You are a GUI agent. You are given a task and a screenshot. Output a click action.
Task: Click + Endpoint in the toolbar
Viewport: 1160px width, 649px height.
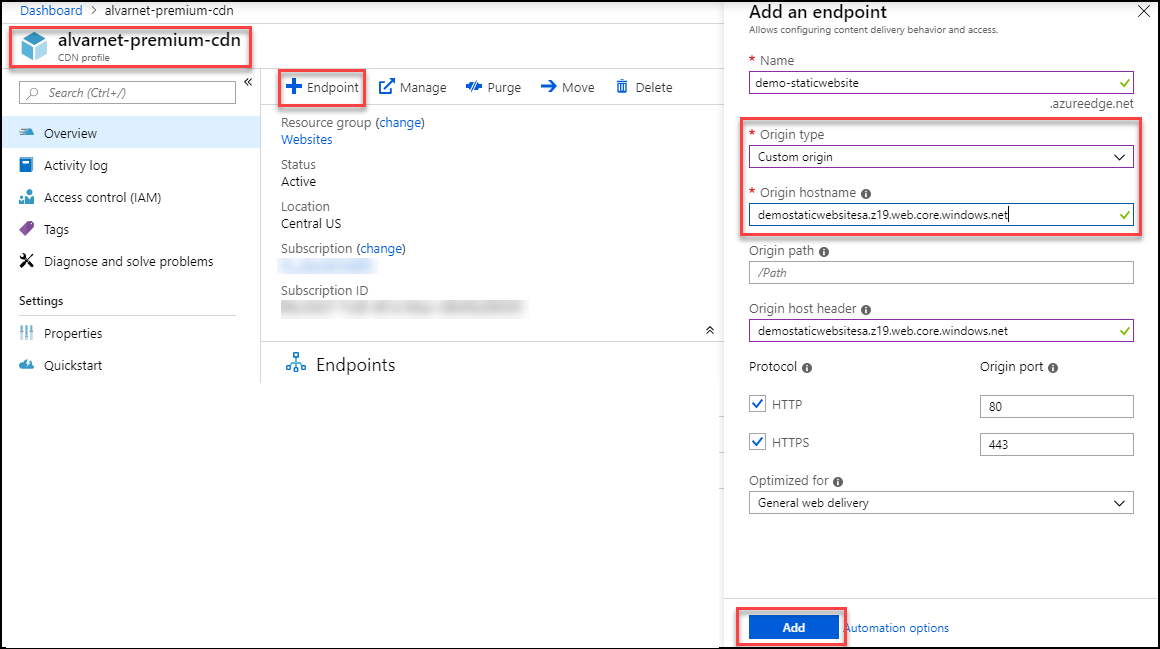[x=323, y=87]
